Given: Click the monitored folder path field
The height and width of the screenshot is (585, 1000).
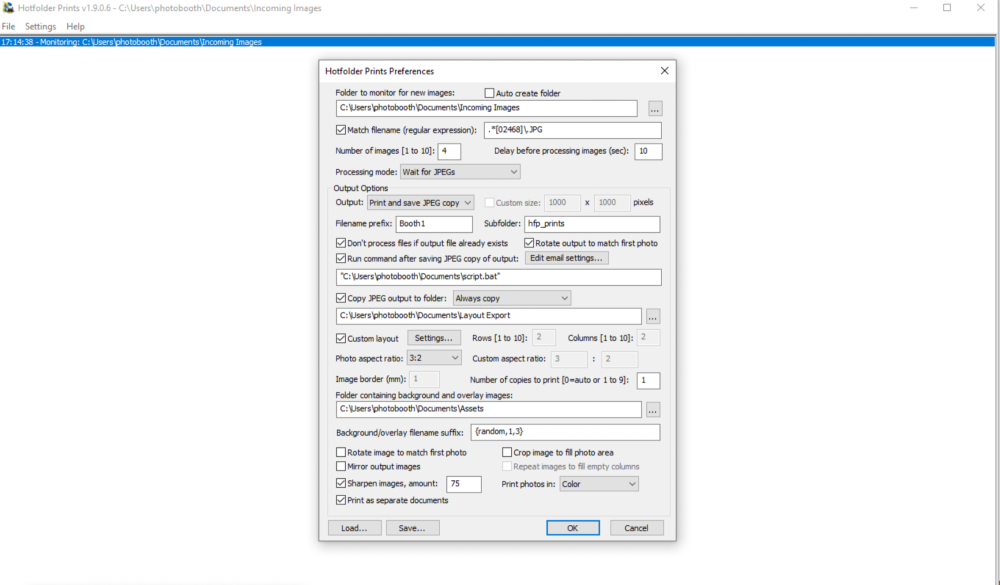Looking at the screenshot, I should click(487, 108).
